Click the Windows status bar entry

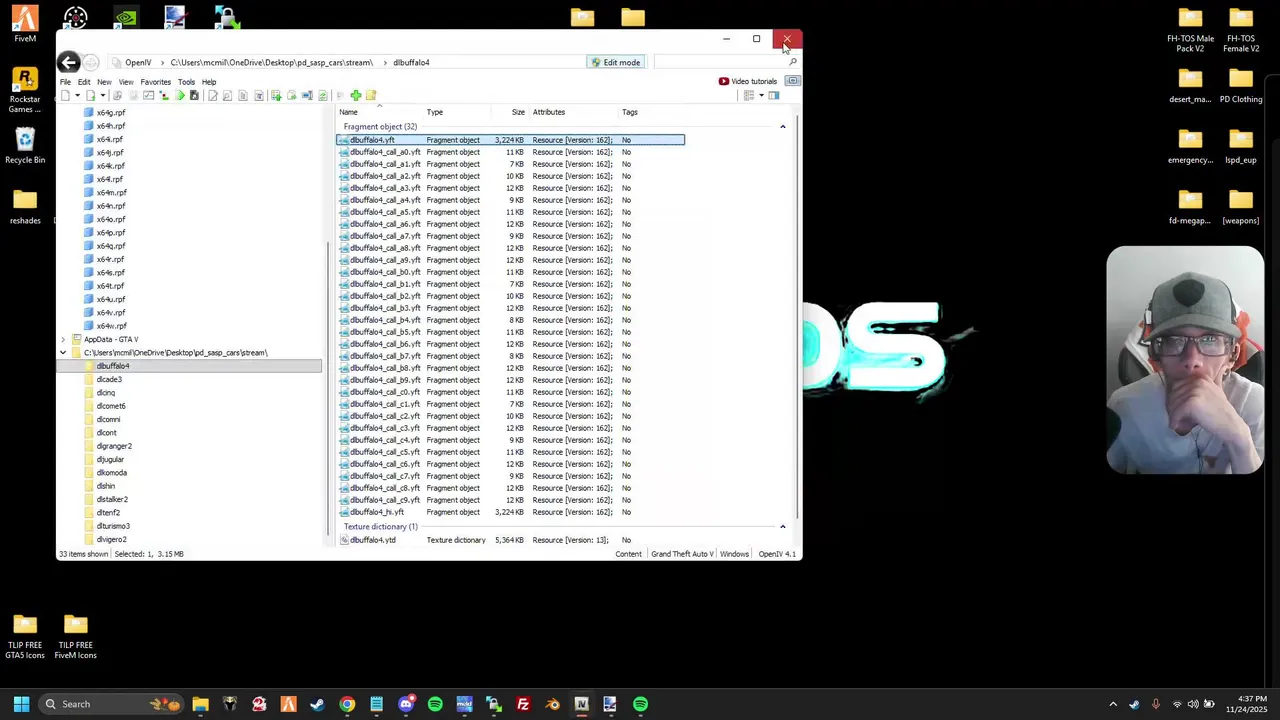coord(734,554)
